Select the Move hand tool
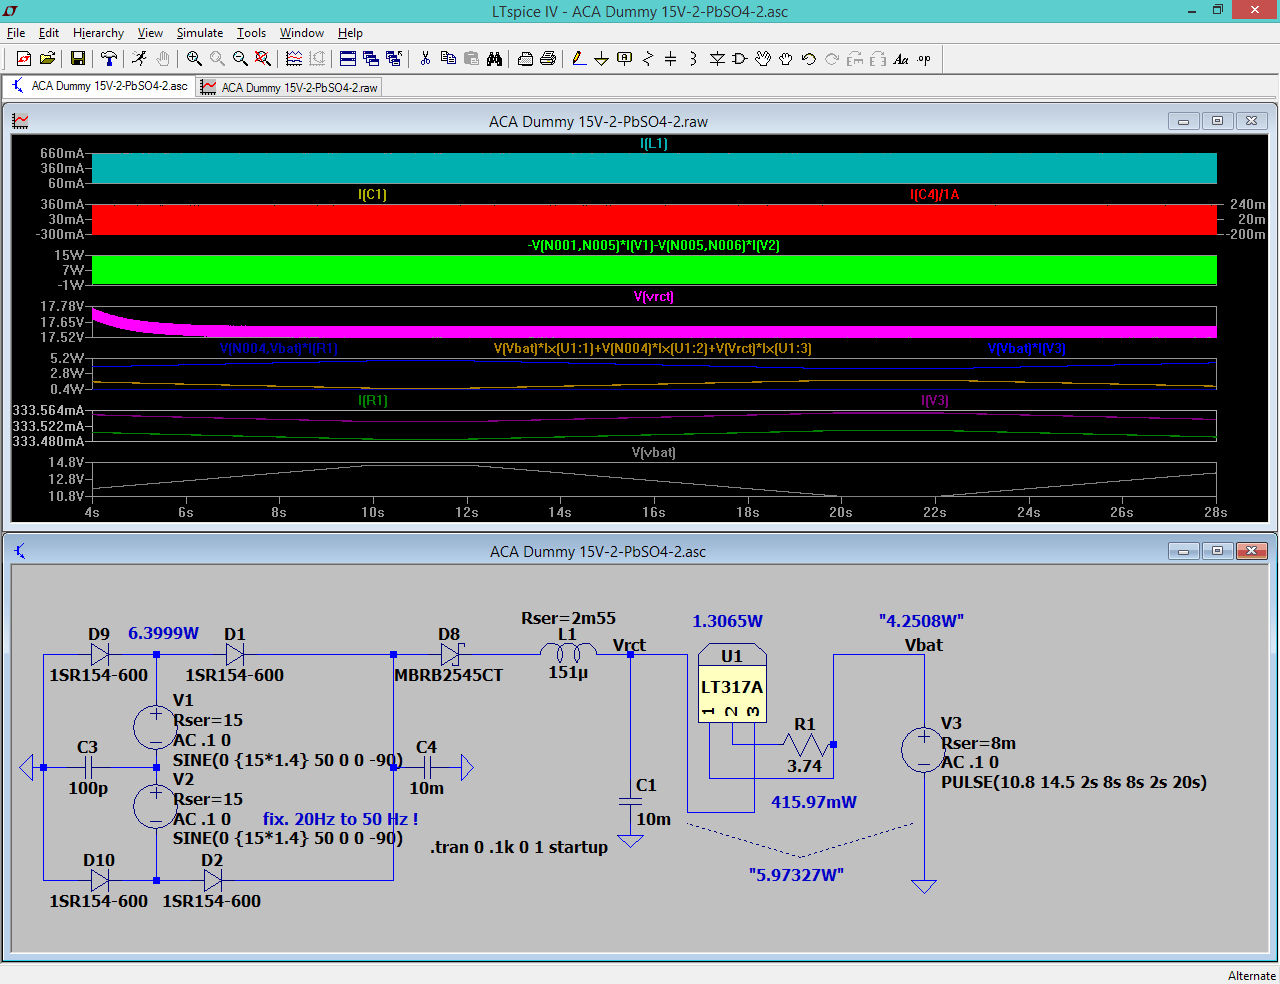Viewport: 1280px width, 984px height. 763,59
